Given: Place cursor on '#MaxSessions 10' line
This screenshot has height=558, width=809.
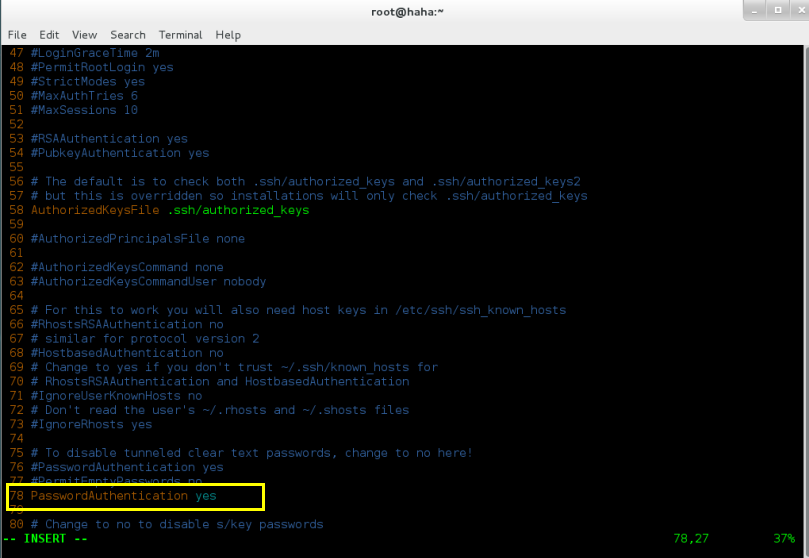Looking at the screenshot, I should point(84,110).
